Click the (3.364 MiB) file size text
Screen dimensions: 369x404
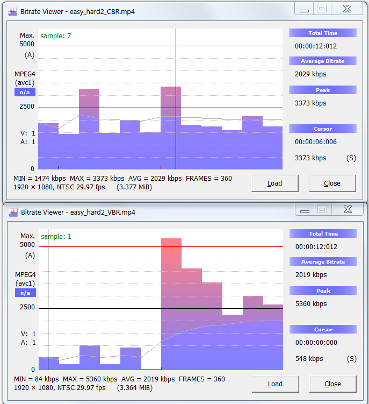click(135, 388)
